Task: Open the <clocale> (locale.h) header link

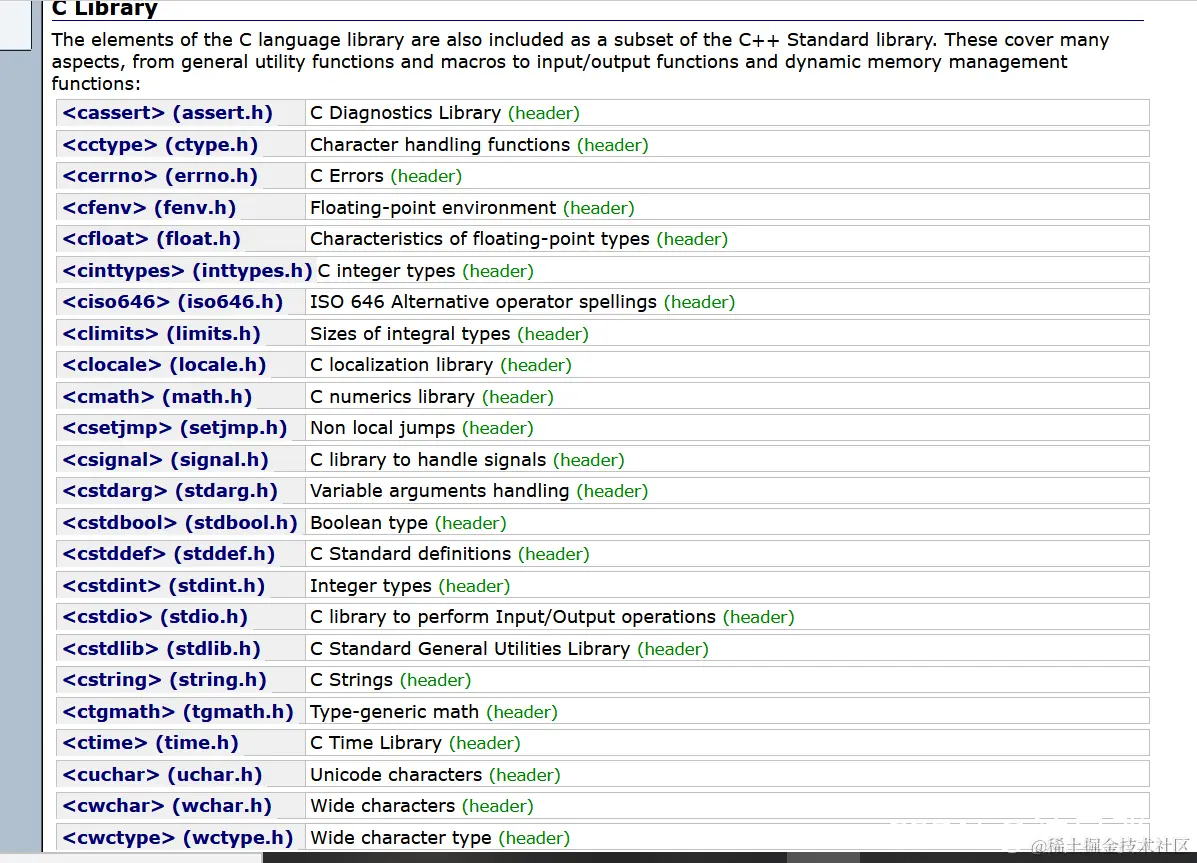Action: (164, 365)
